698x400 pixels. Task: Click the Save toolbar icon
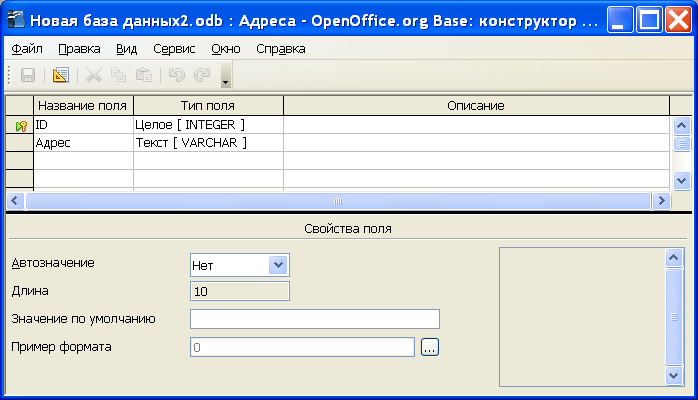click(x=28, y=75)
